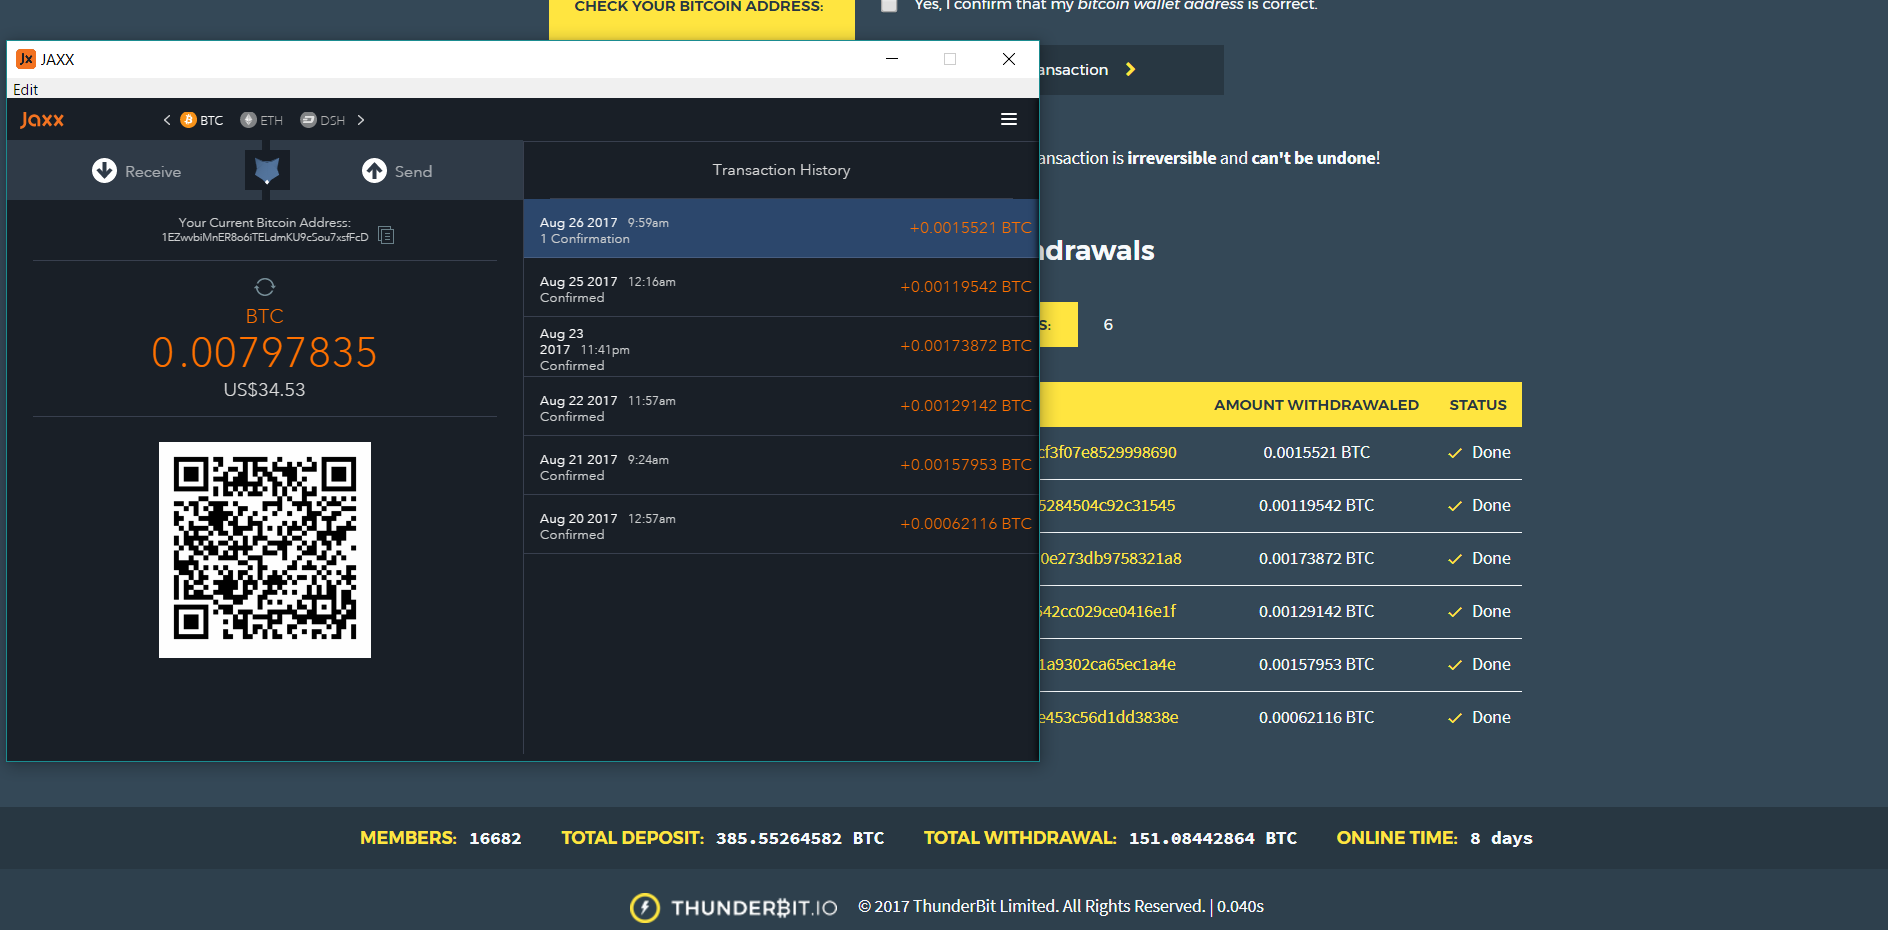Image resolution: width=1888 pixels, height=930 pixels.
Task: Click the MEMBERS count 16682
Action: (495, 839)
